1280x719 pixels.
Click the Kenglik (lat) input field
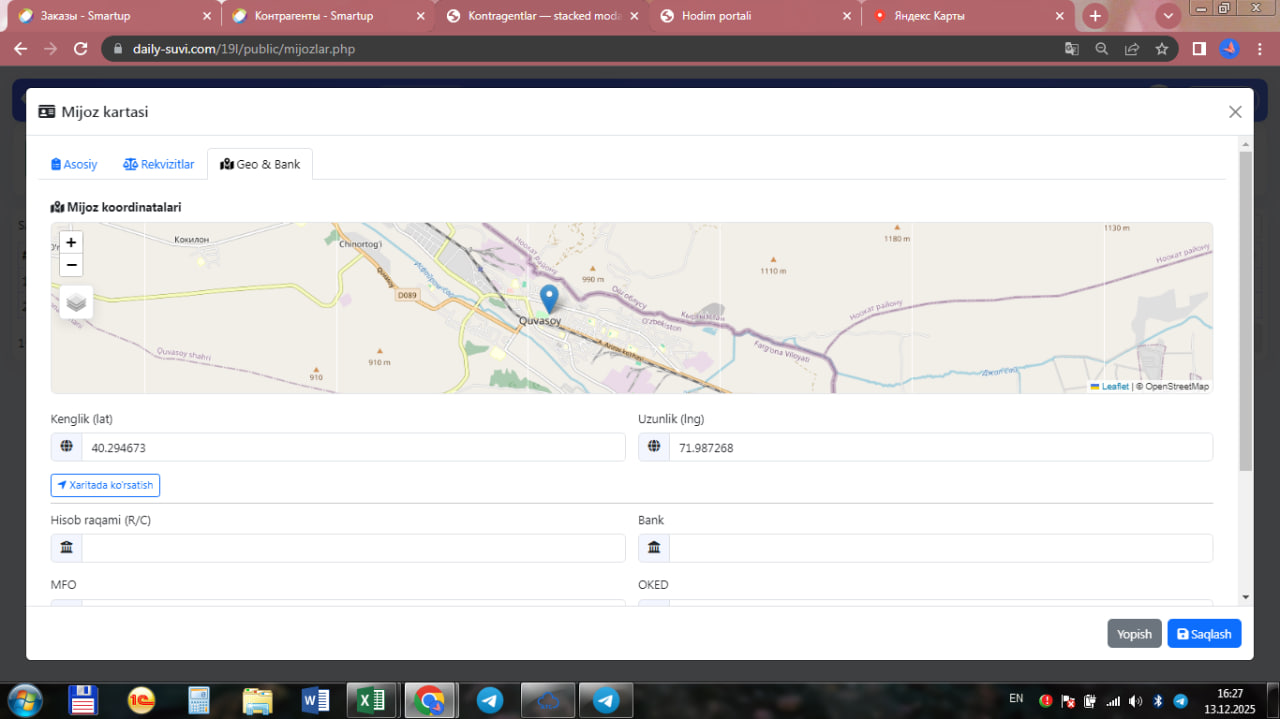click(352, 448)
